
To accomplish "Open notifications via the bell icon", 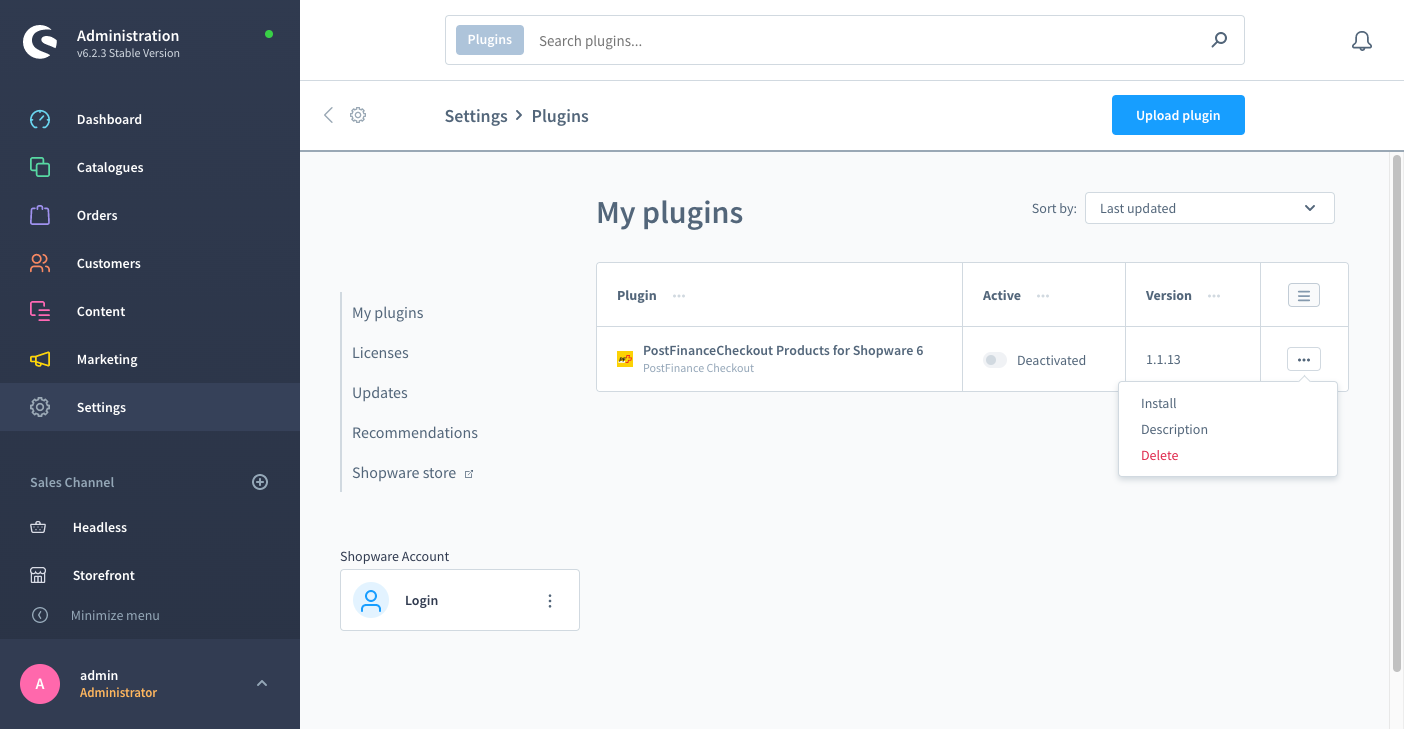I will [x=1361, y=41].
